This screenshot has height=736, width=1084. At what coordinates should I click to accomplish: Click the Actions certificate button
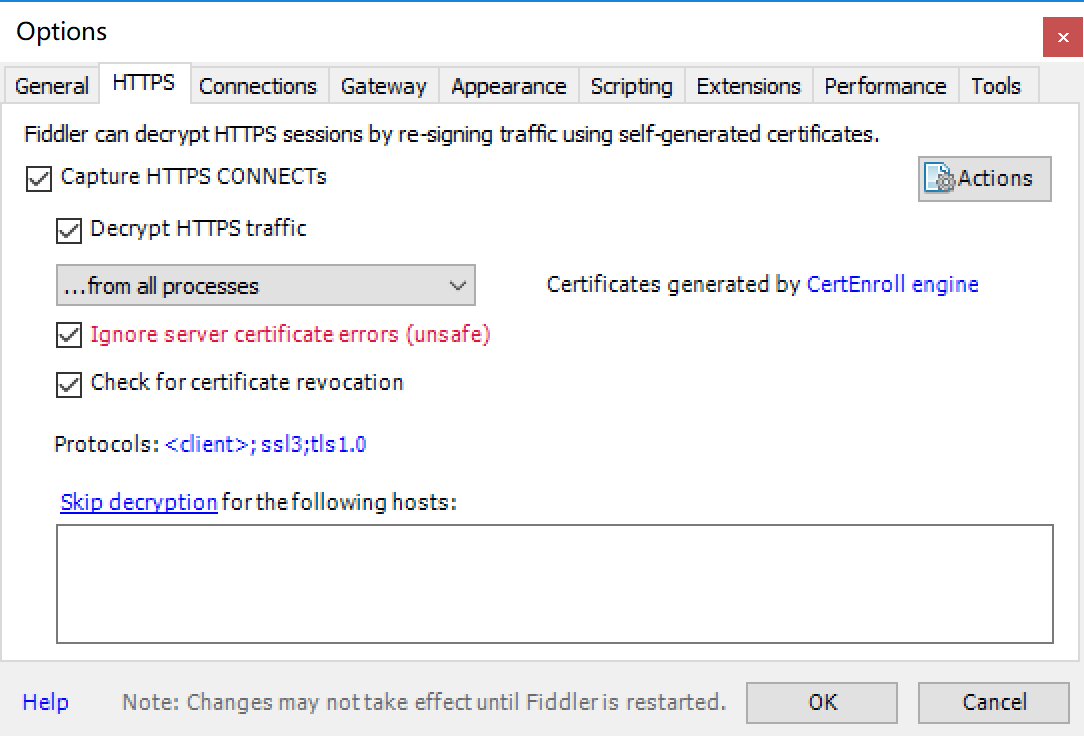984,178
